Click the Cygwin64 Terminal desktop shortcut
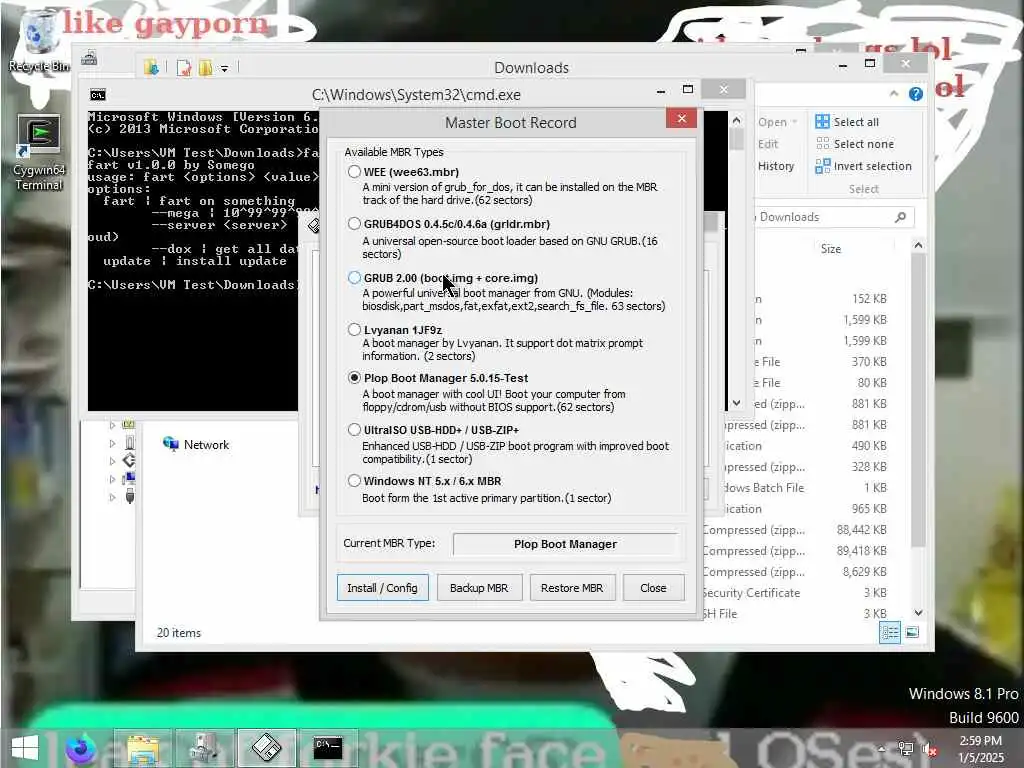Viewport: 1024px width, 768px height. [39, 153]
